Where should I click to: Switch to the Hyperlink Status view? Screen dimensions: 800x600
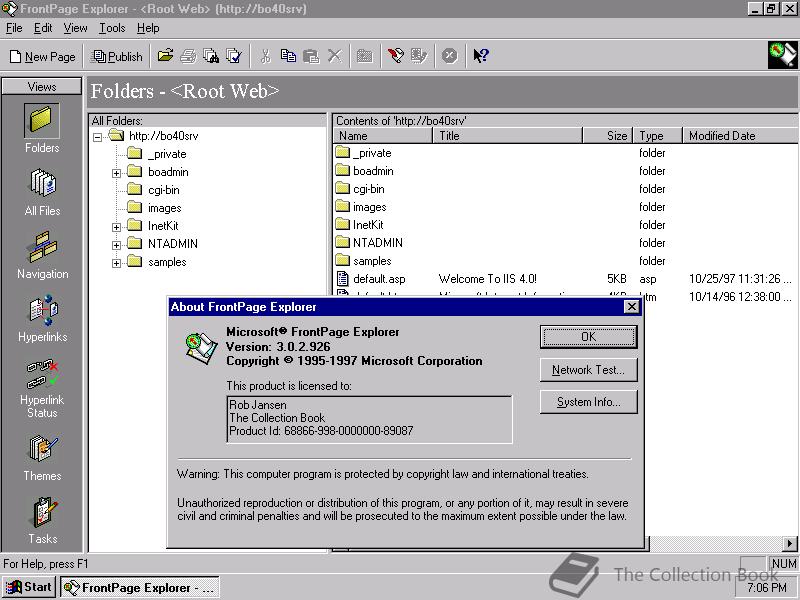pyautogui.click(x=42, y=388)
